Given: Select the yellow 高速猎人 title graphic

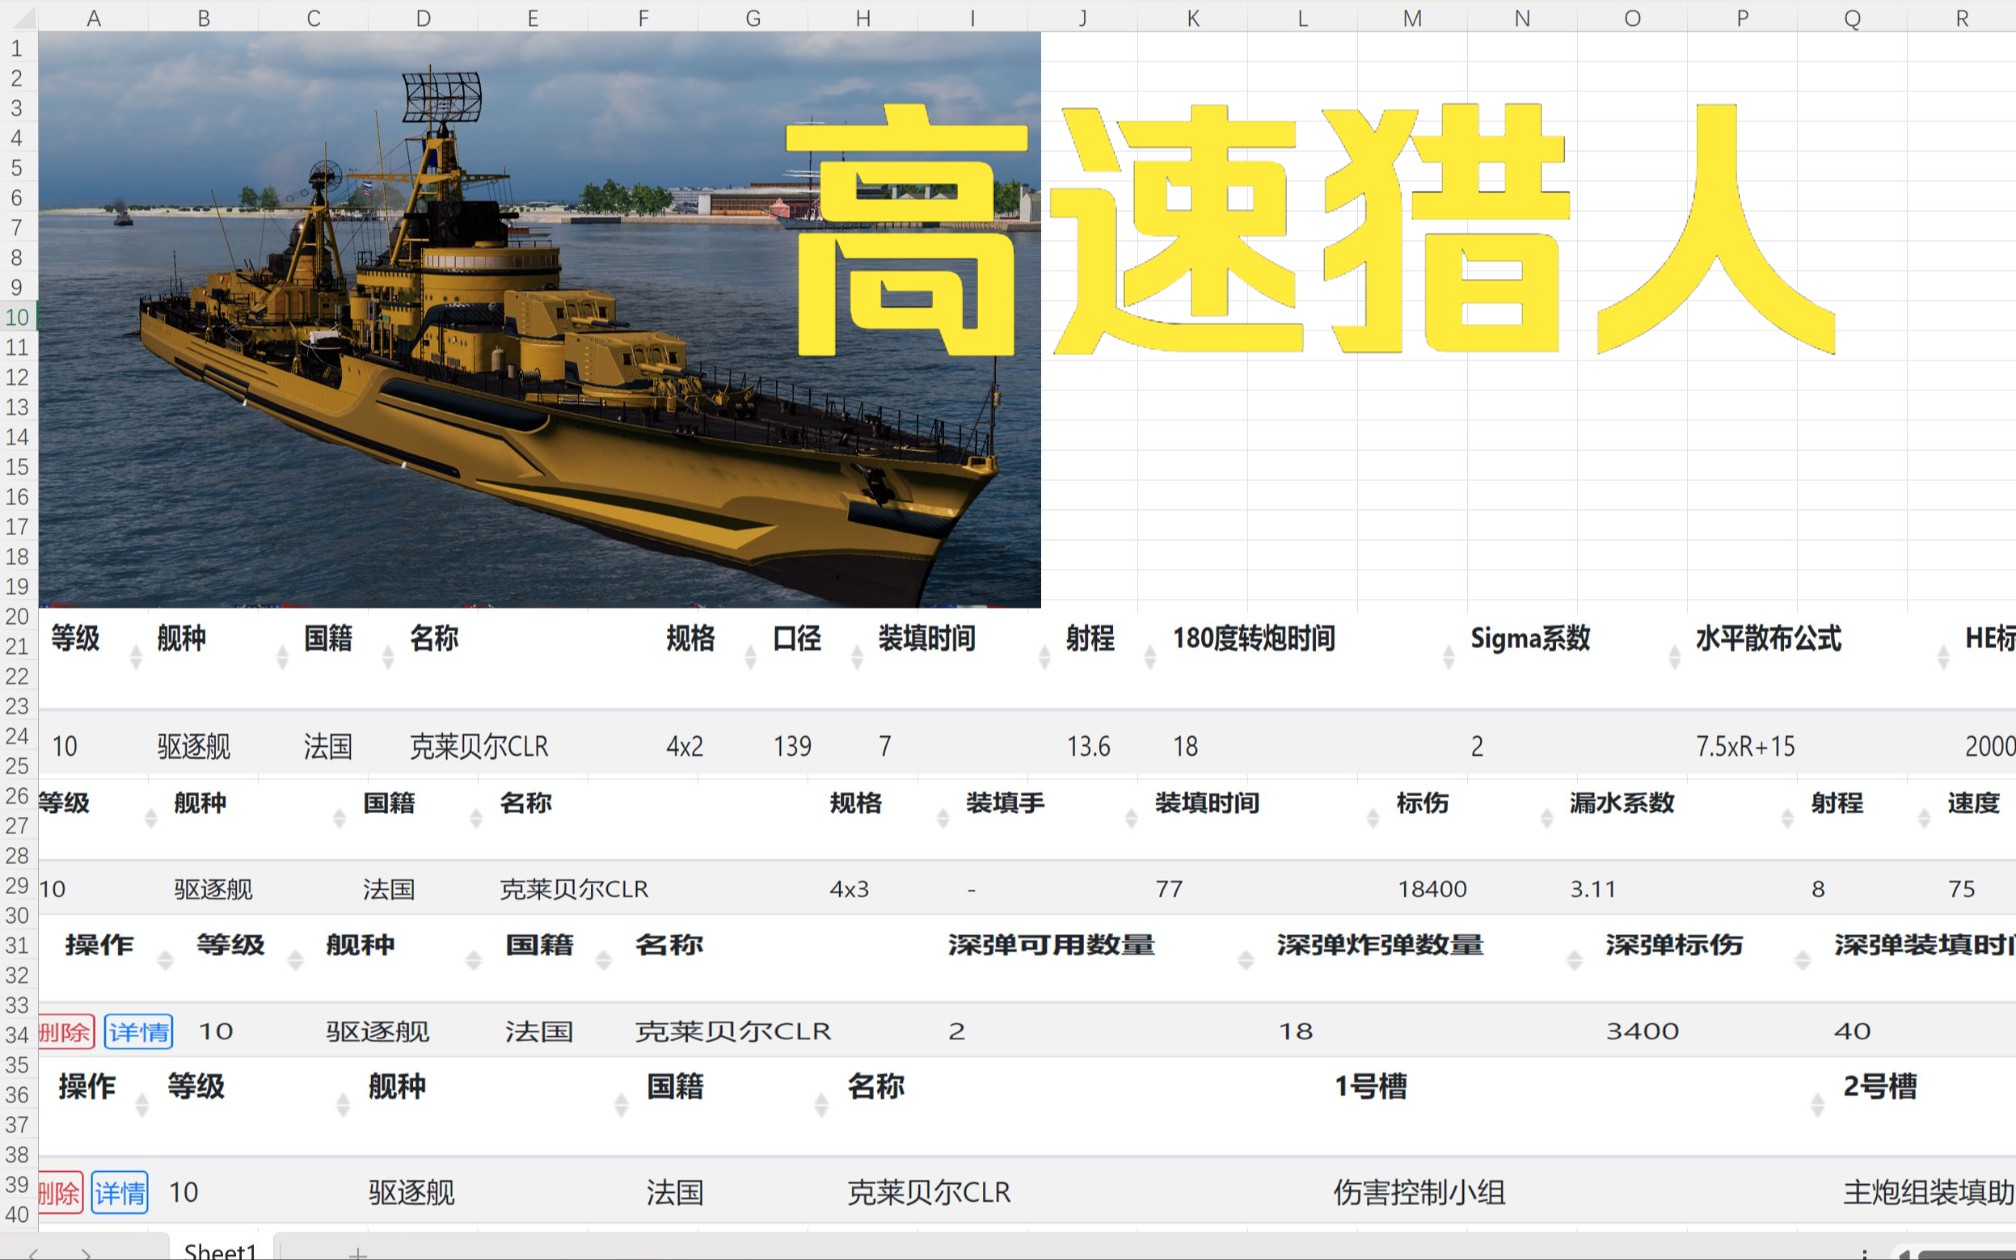Looking at the screenshot, I should [1311, 229].
